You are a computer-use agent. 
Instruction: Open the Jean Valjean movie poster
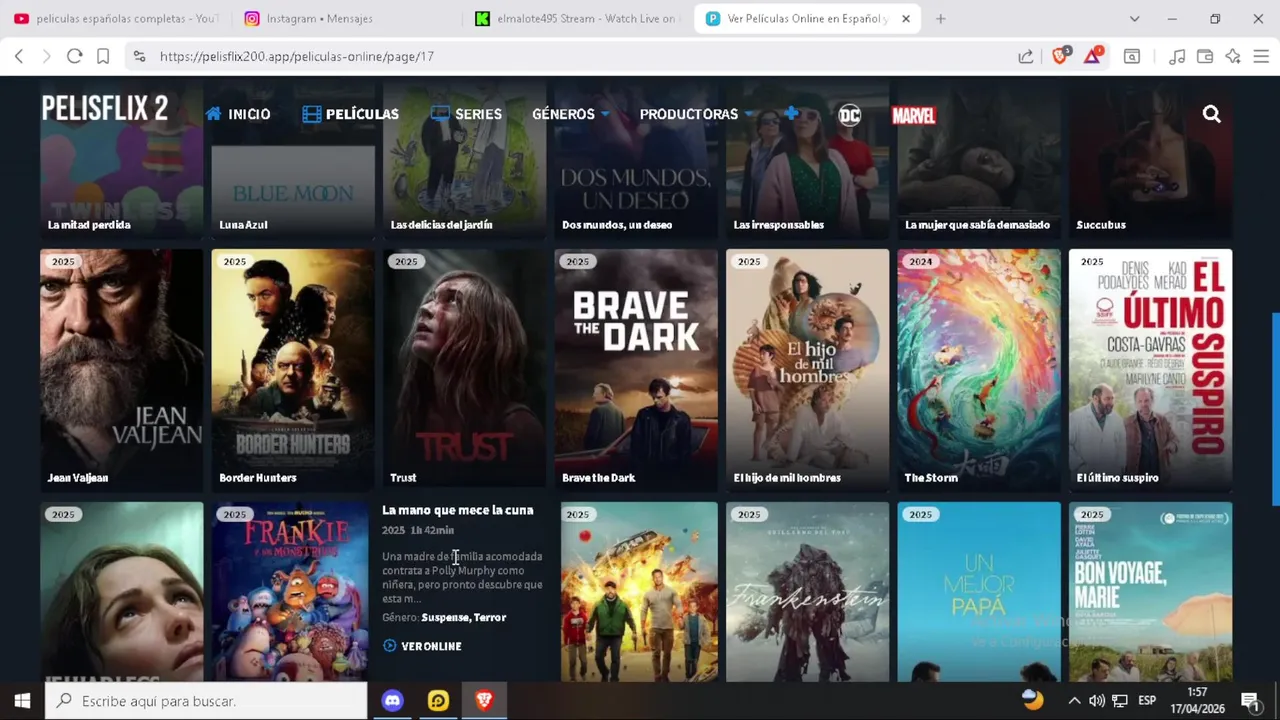pos(121,369)
